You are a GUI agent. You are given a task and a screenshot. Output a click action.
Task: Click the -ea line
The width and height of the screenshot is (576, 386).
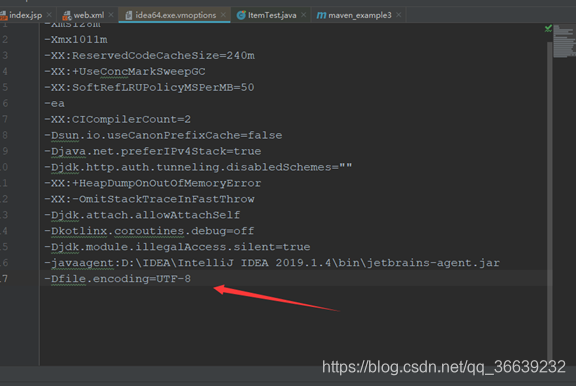point(54,104)
